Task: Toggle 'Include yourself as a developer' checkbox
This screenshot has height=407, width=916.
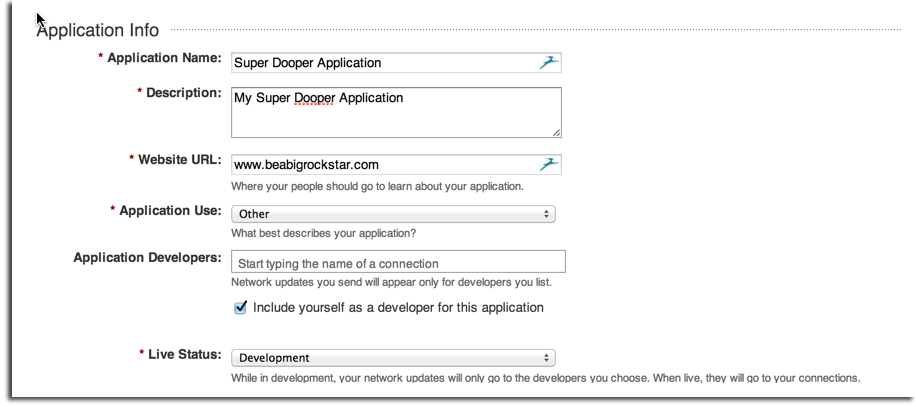Action: (x=240, y=308)
